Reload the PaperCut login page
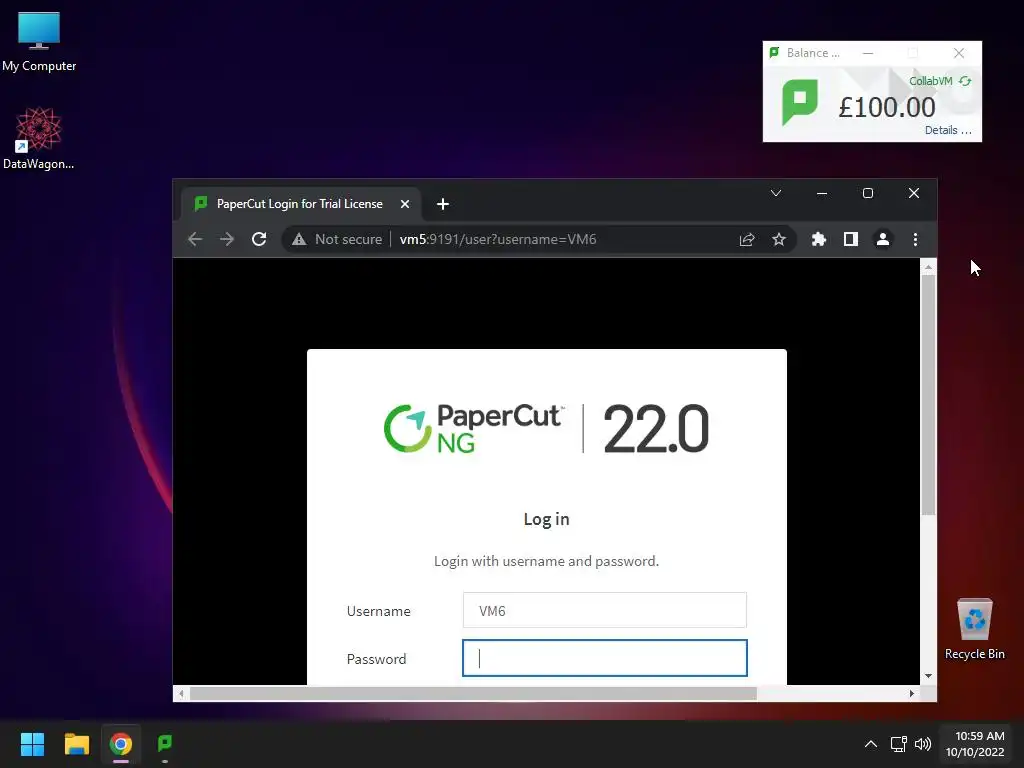 pyautogui.click(x=259, y=239)
